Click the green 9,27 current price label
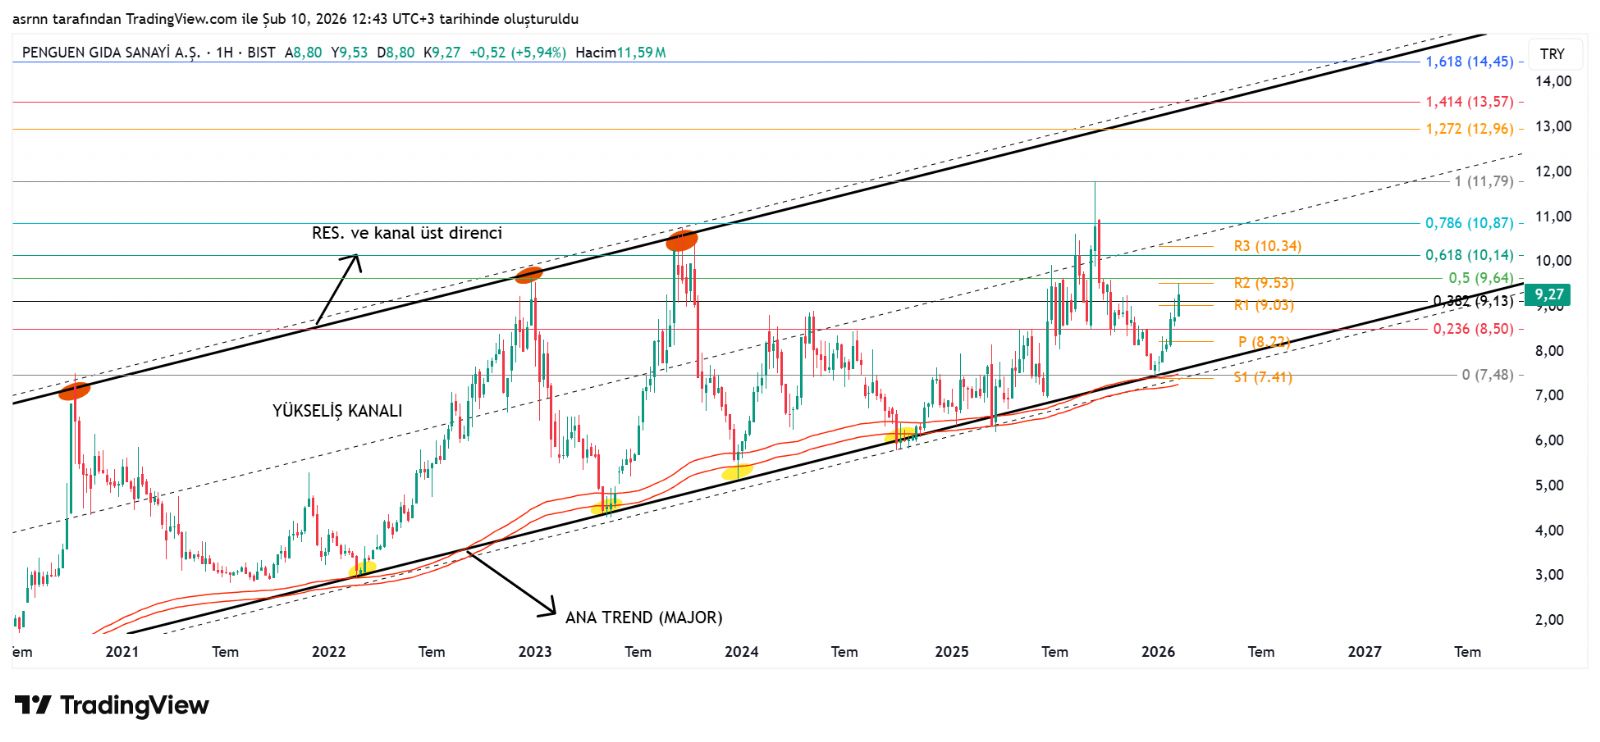 coord(1548,294)
